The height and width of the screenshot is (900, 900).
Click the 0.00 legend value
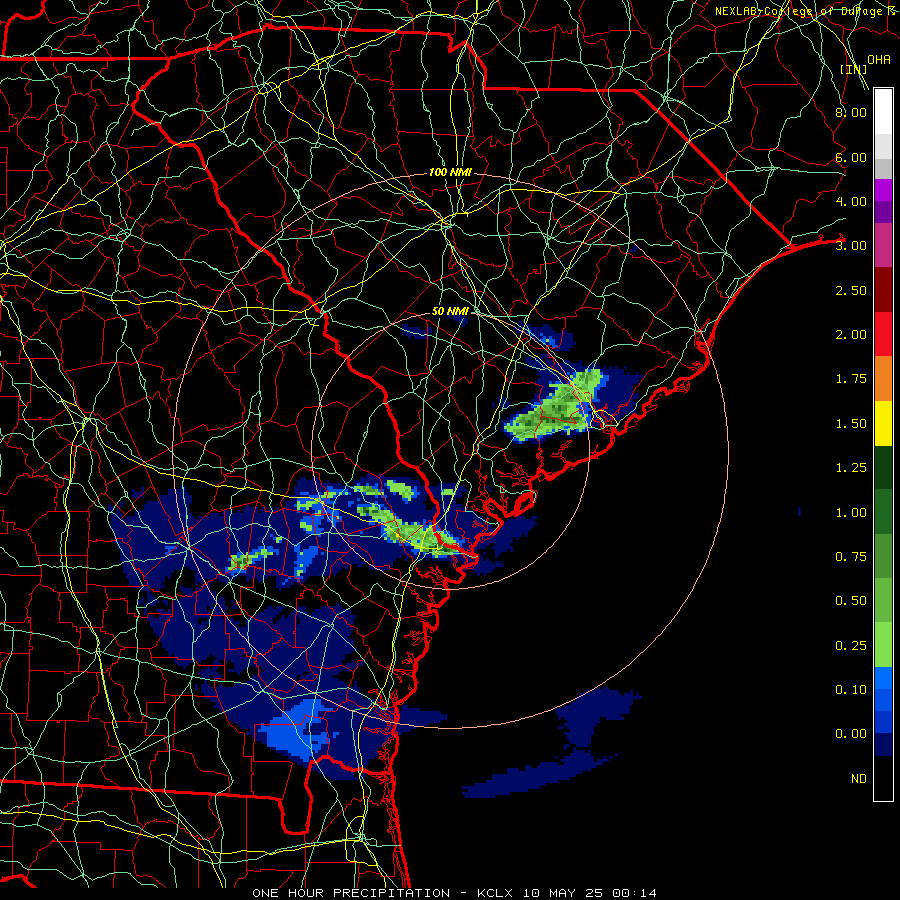pyautogui.click(x=851, y=734)
